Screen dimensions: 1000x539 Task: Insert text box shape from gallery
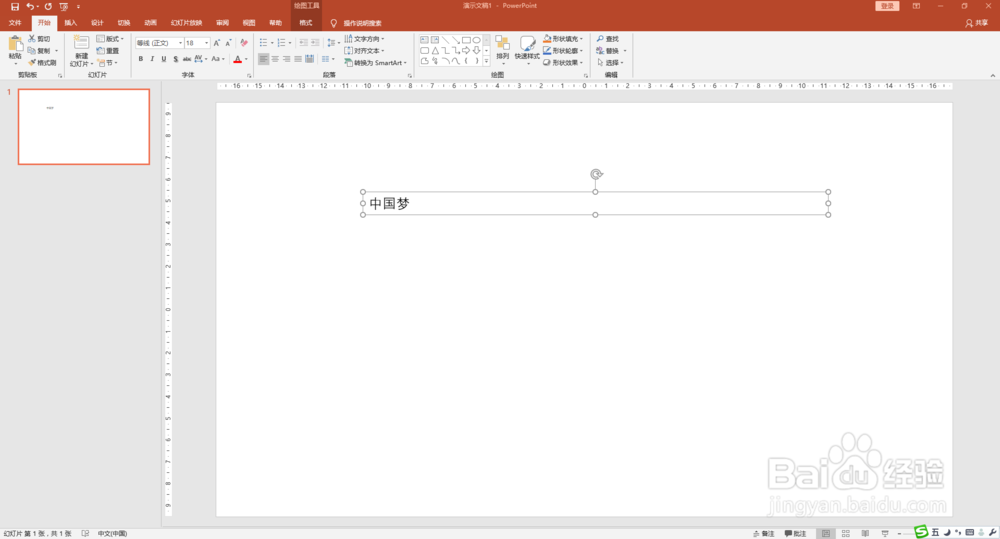pos(424,40)
